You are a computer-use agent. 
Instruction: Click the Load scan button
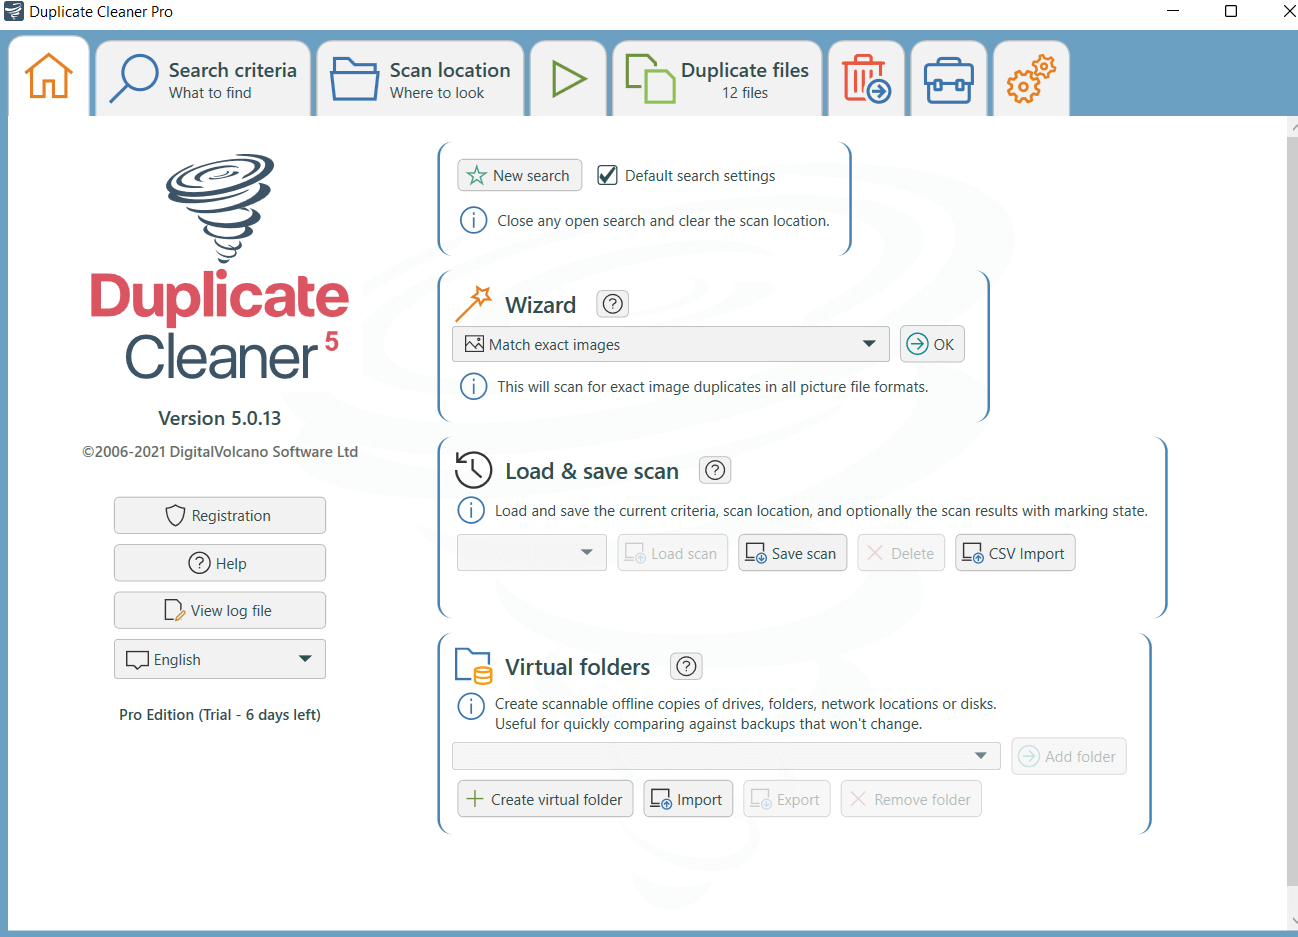[673, 553]
